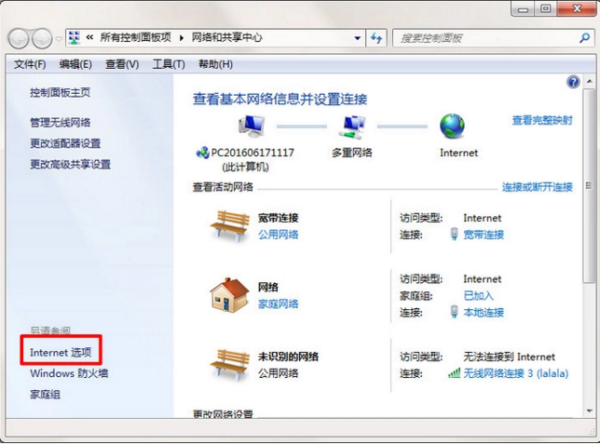Open 查看完整映射 link

click(x=543, y=121)
